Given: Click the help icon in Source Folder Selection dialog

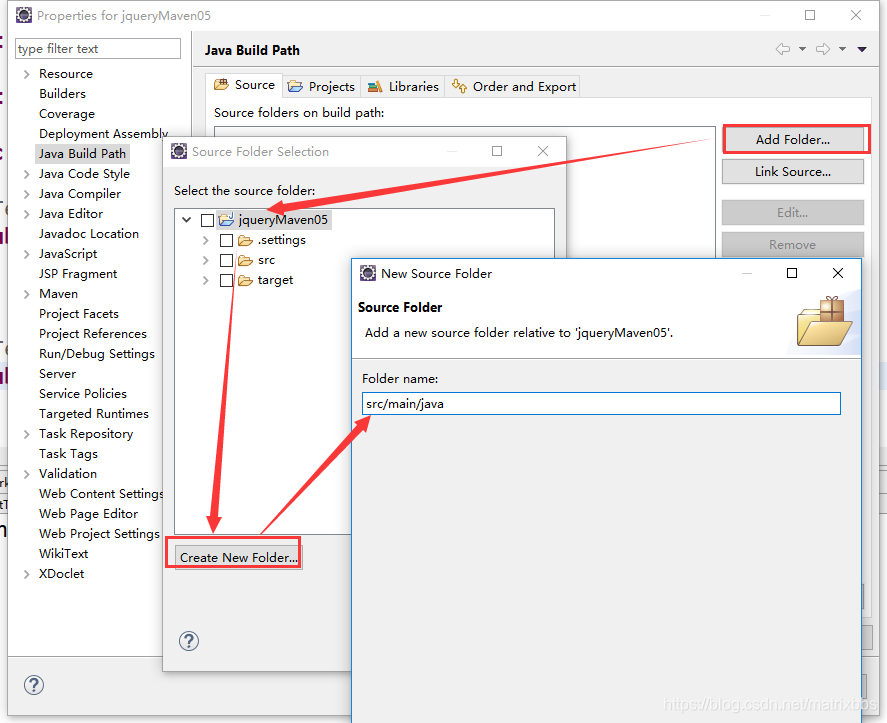Looking at the screenshot, I should tap(189, 641).
